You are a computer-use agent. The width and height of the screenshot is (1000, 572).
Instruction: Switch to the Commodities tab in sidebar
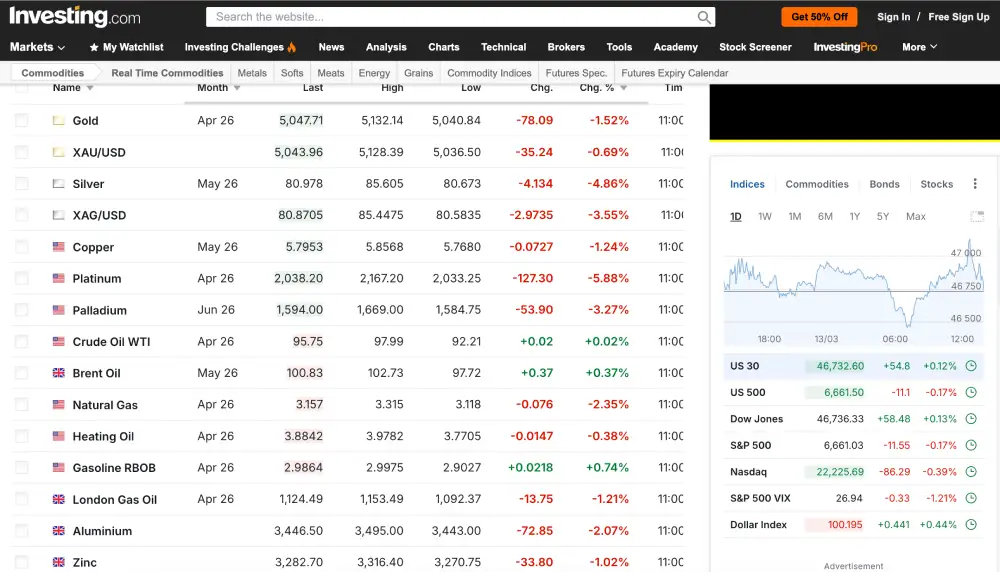coord(816,184)
